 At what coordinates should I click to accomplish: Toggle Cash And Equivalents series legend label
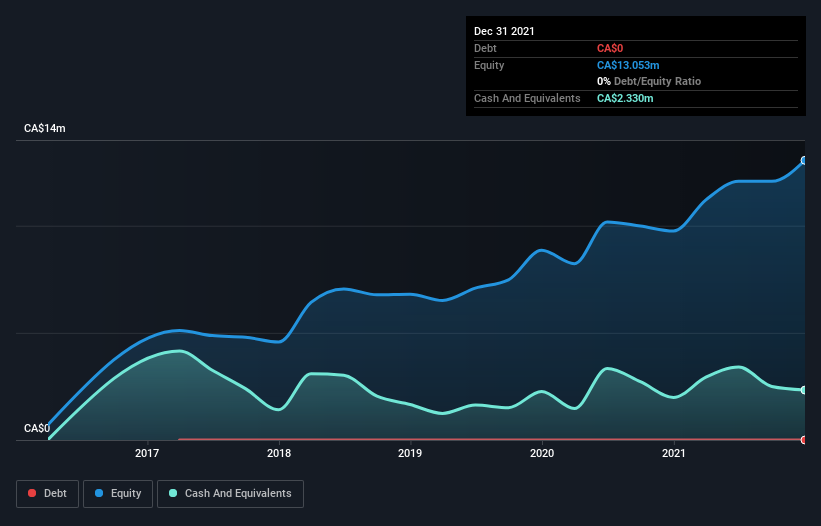(x=238, y=493)
